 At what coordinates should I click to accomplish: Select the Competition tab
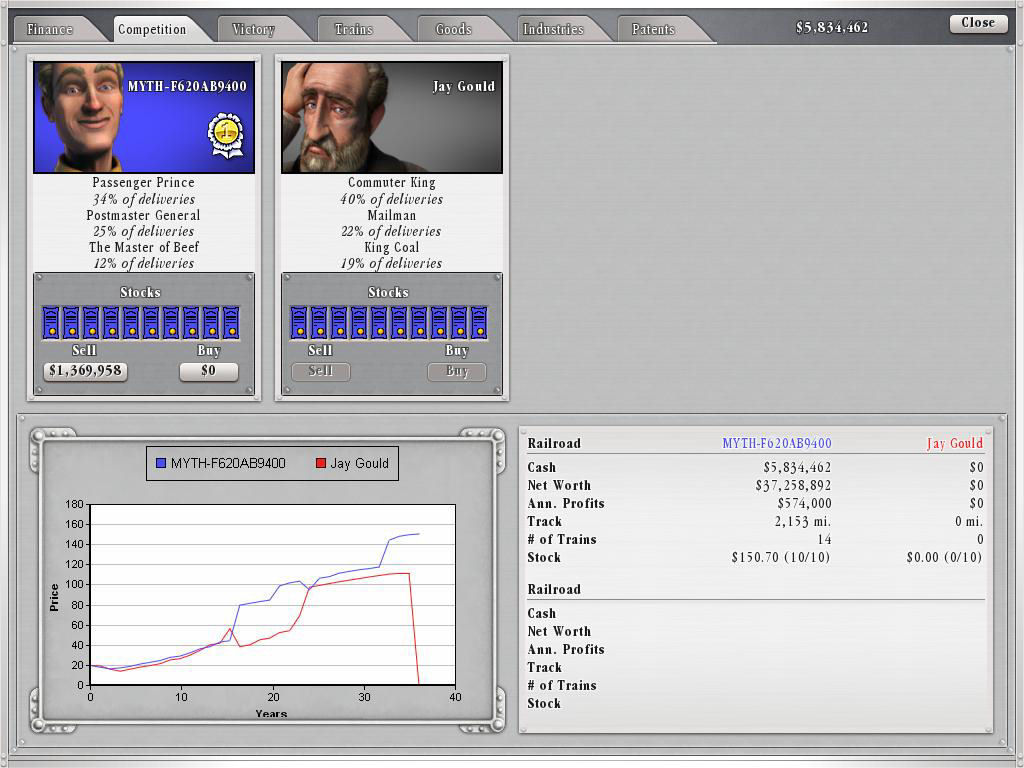click(x=152, y=29)
